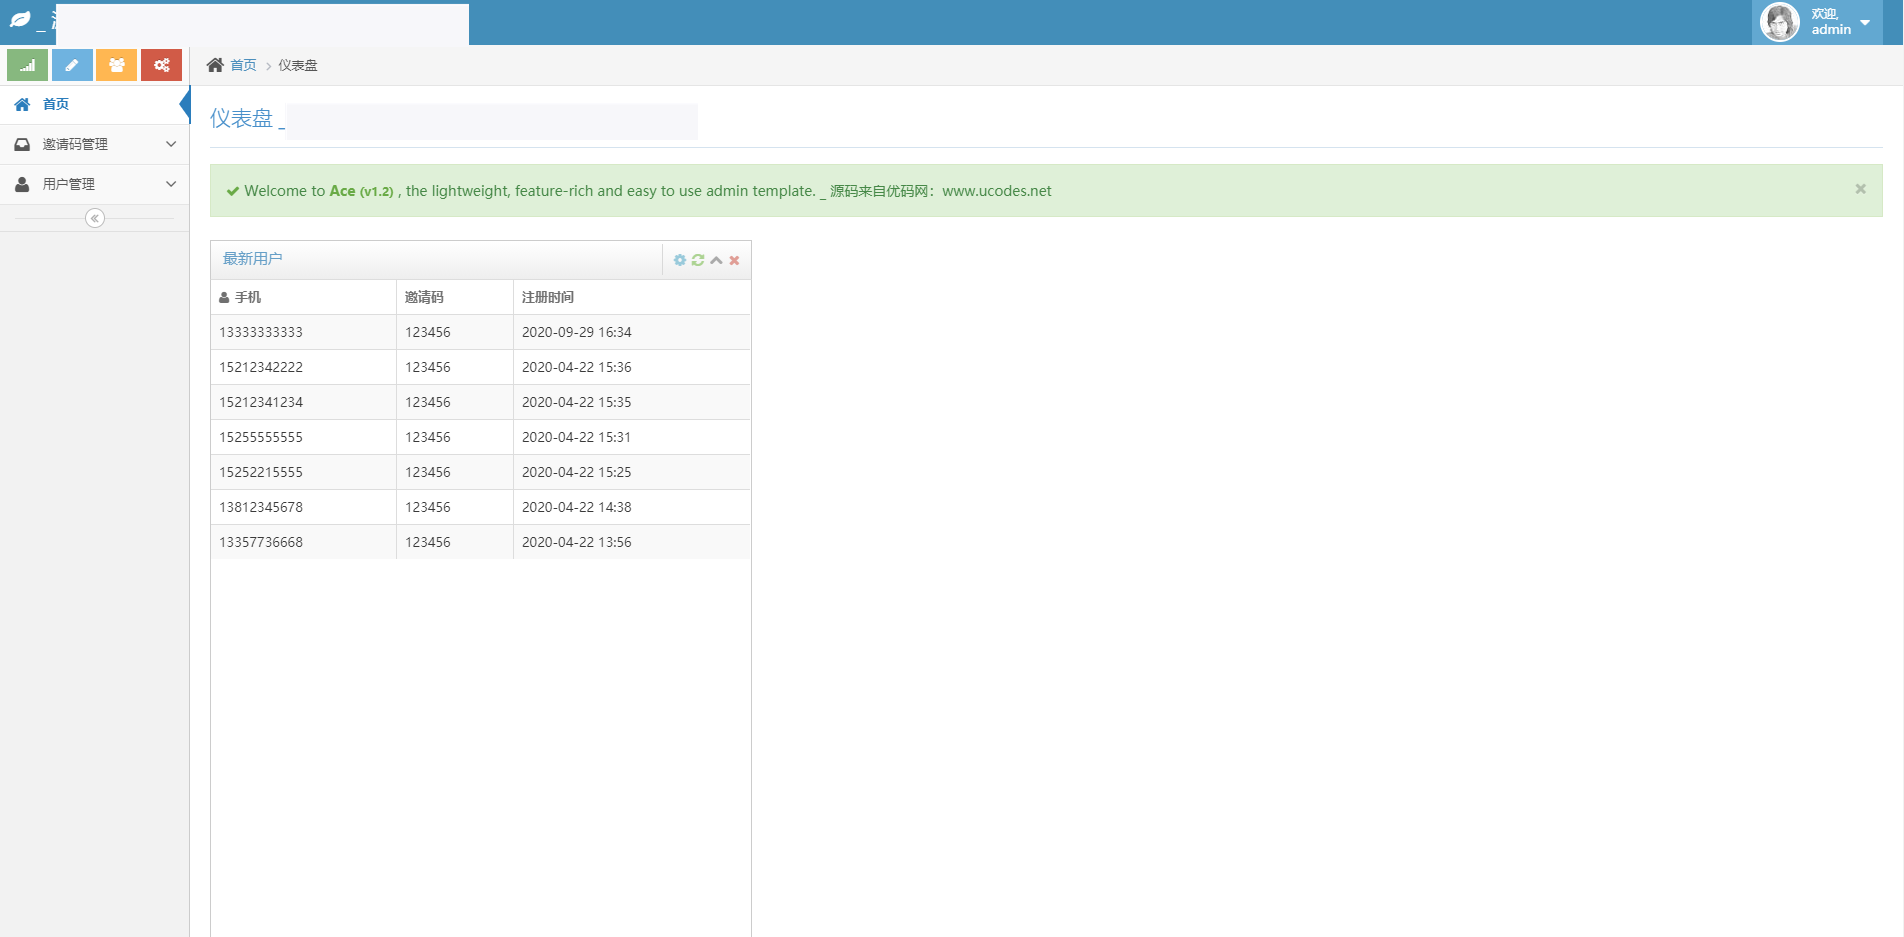The image size is (1904, 937).
Task: Click the leaf logo in top bar
Action: pyautogui.click(x=20, y=20)
